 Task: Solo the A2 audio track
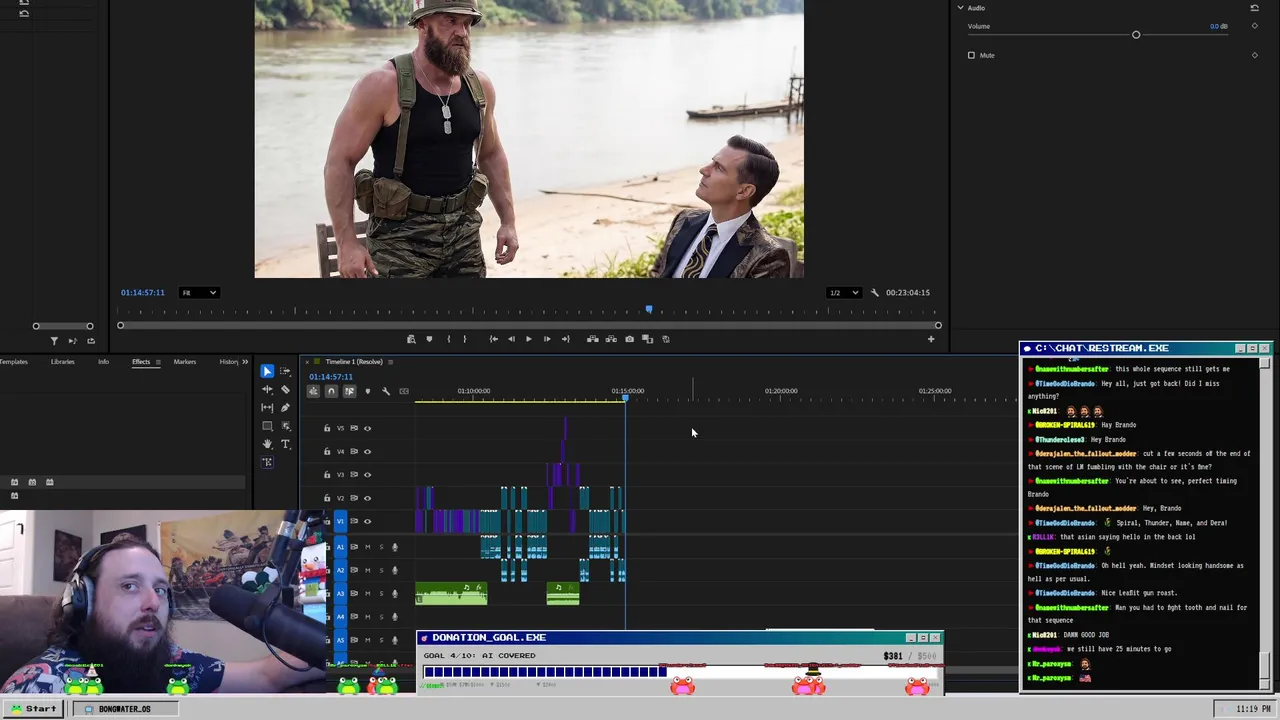pos(381,570)
